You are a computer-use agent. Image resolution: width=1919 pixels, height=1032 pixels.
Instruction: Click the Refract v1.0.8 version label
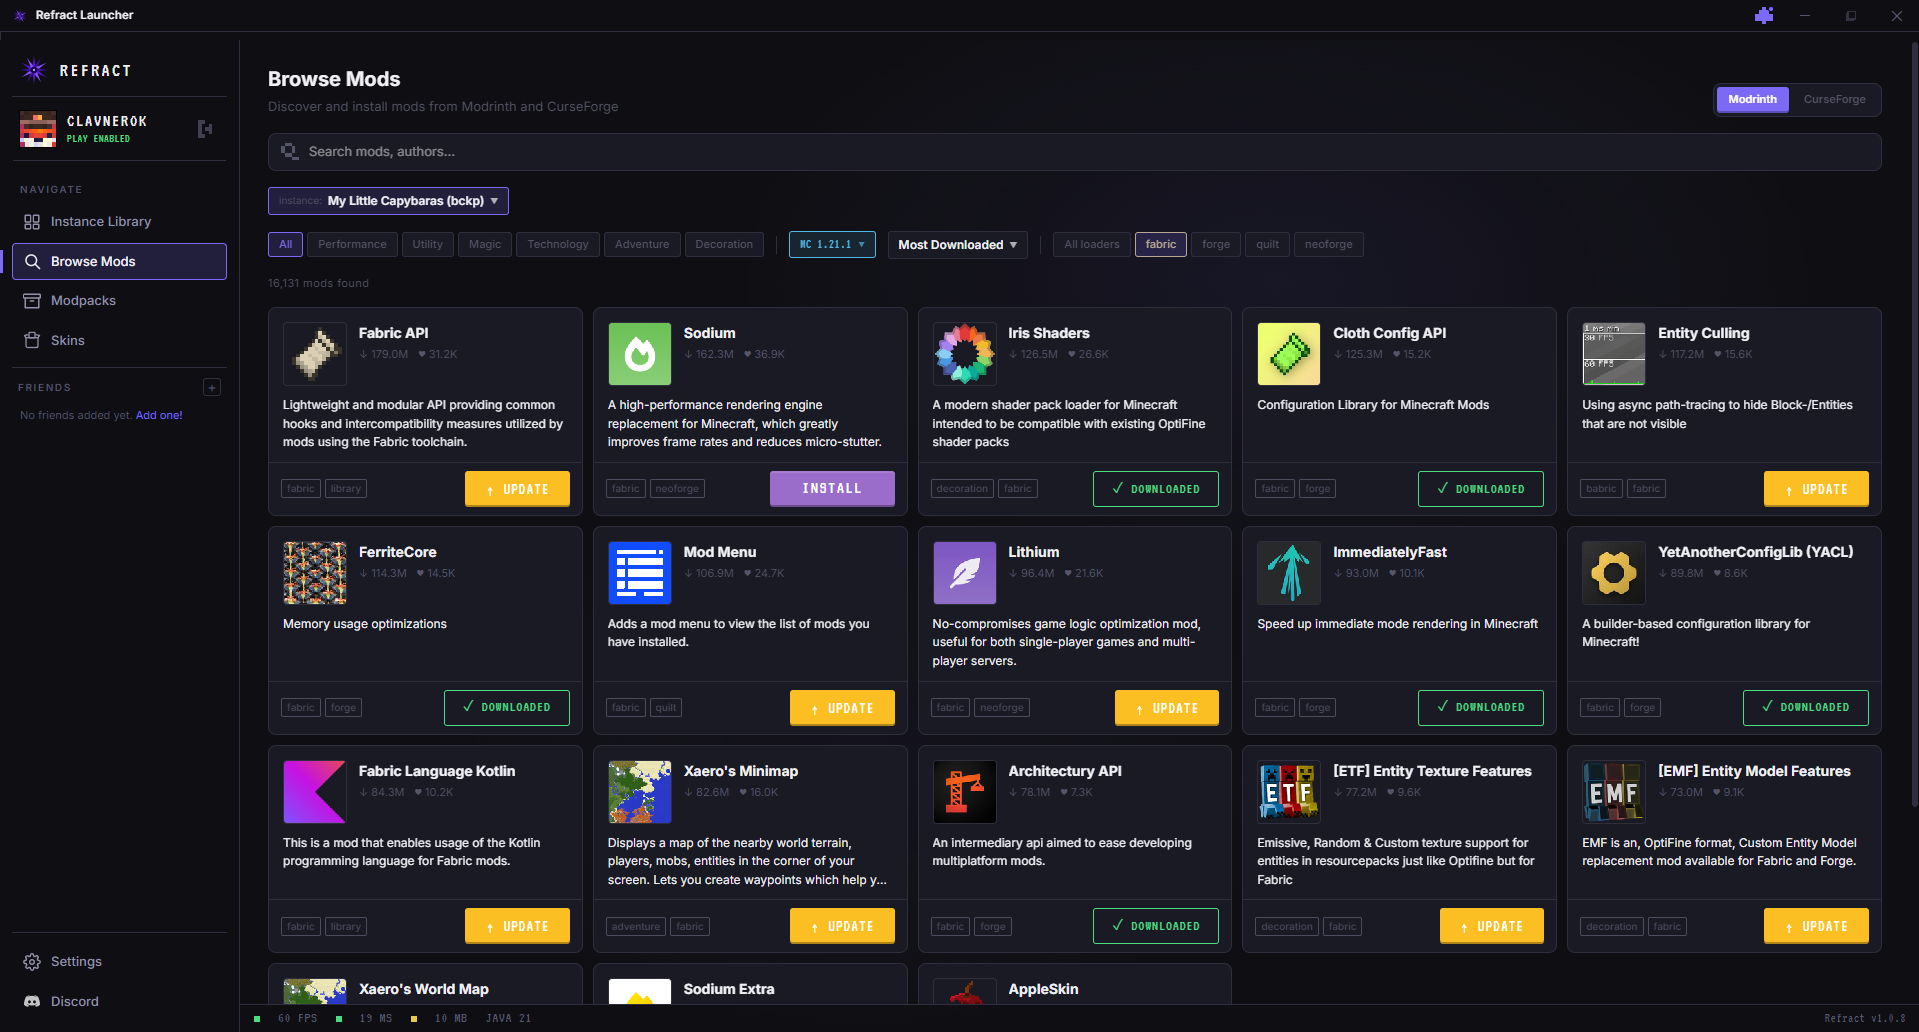[x=1864, y=1019]
